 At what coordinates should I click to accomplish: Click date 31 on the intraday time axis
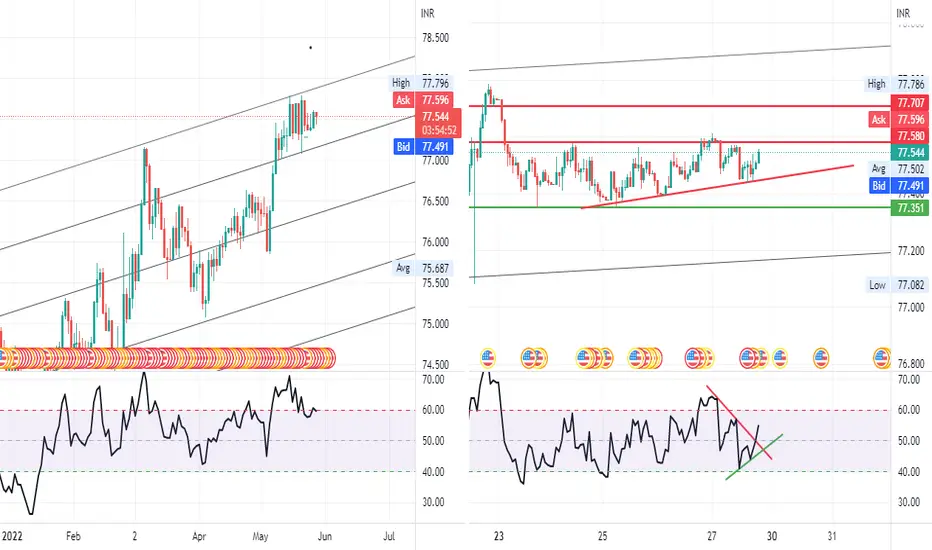[x=832, y=536]
